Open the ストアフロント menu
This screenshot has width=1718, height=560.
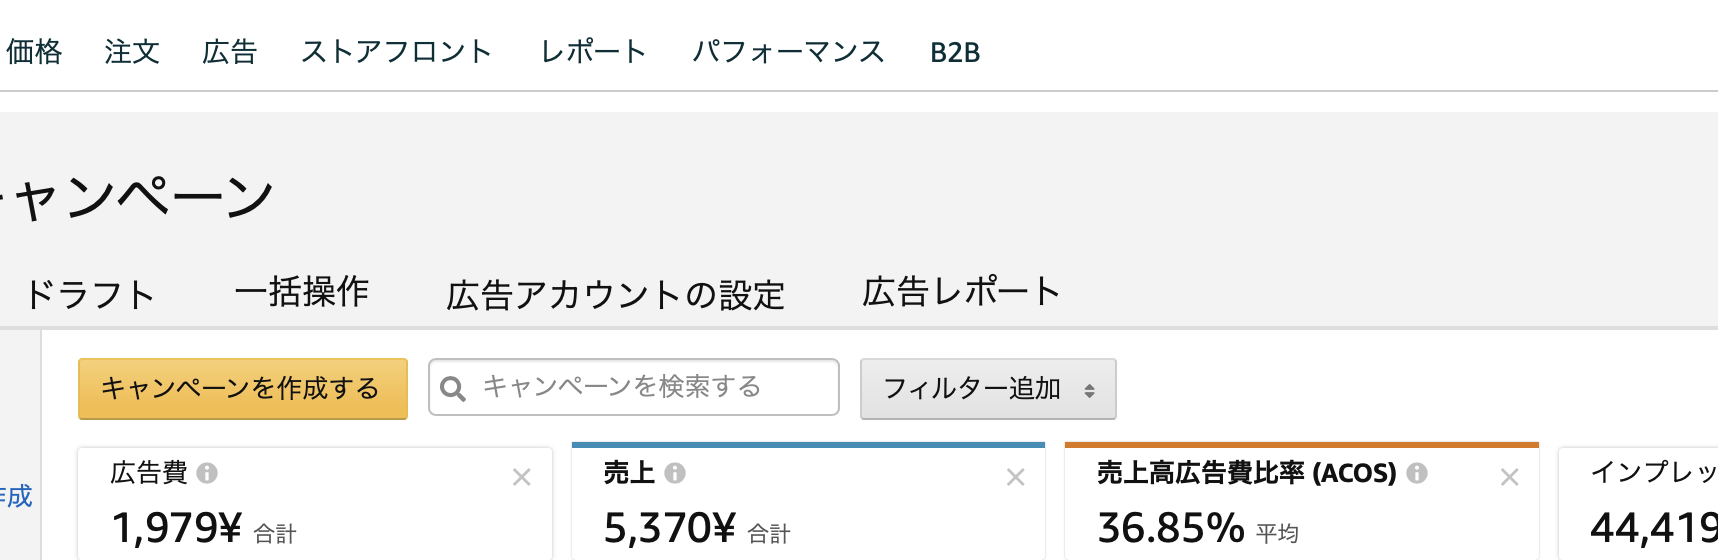(397, 52)
